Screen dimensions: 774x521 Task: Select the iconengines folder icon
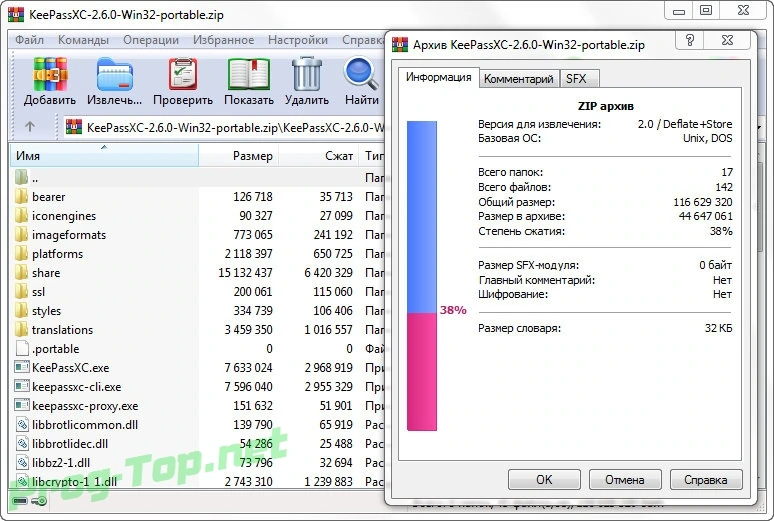[21, 215]
